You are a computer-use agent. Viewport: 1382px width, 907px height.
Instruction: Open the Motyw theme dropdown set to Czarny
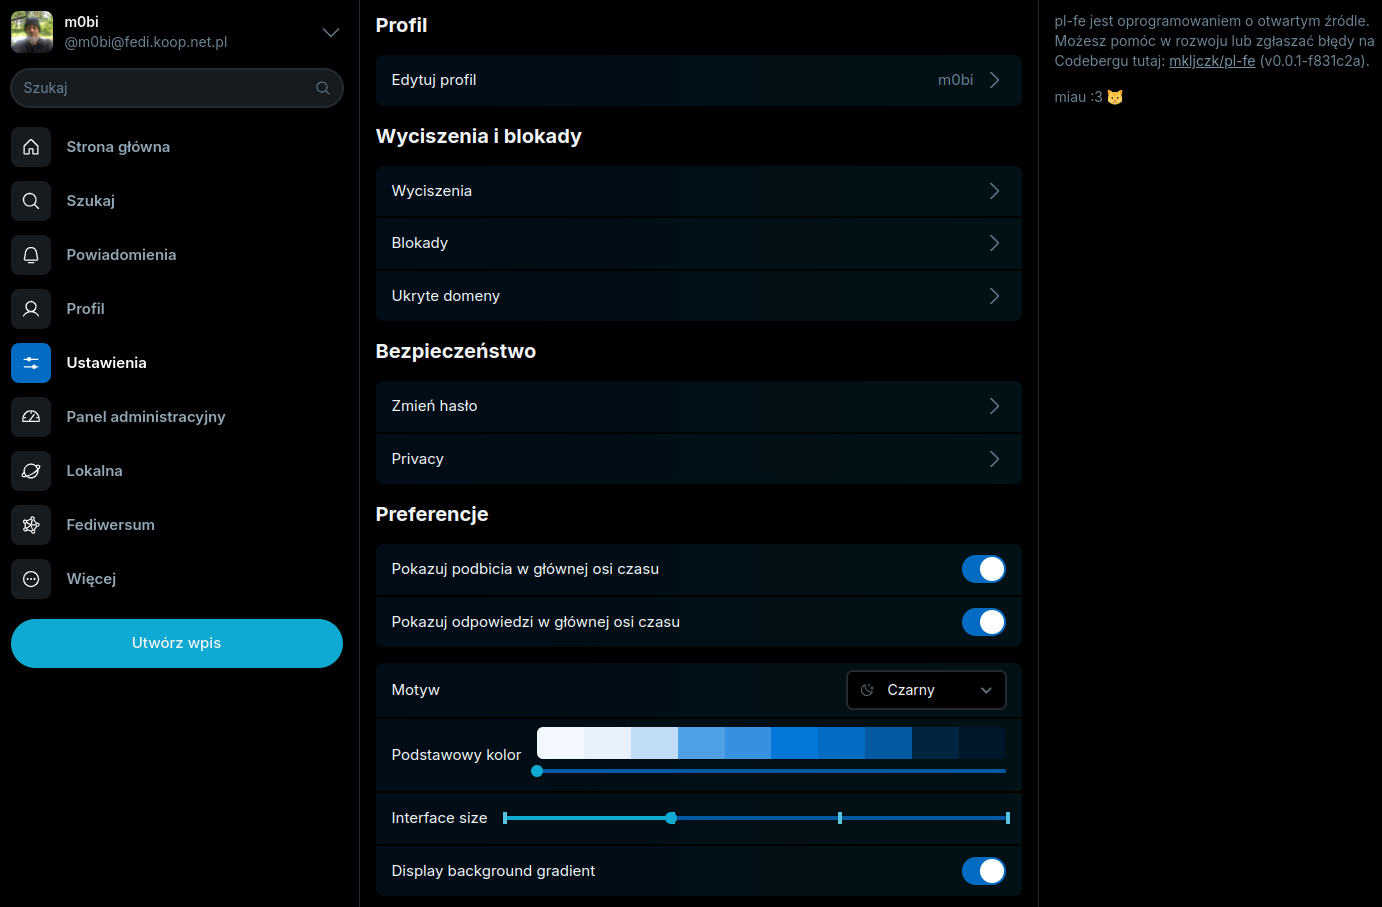pos(925,690)
